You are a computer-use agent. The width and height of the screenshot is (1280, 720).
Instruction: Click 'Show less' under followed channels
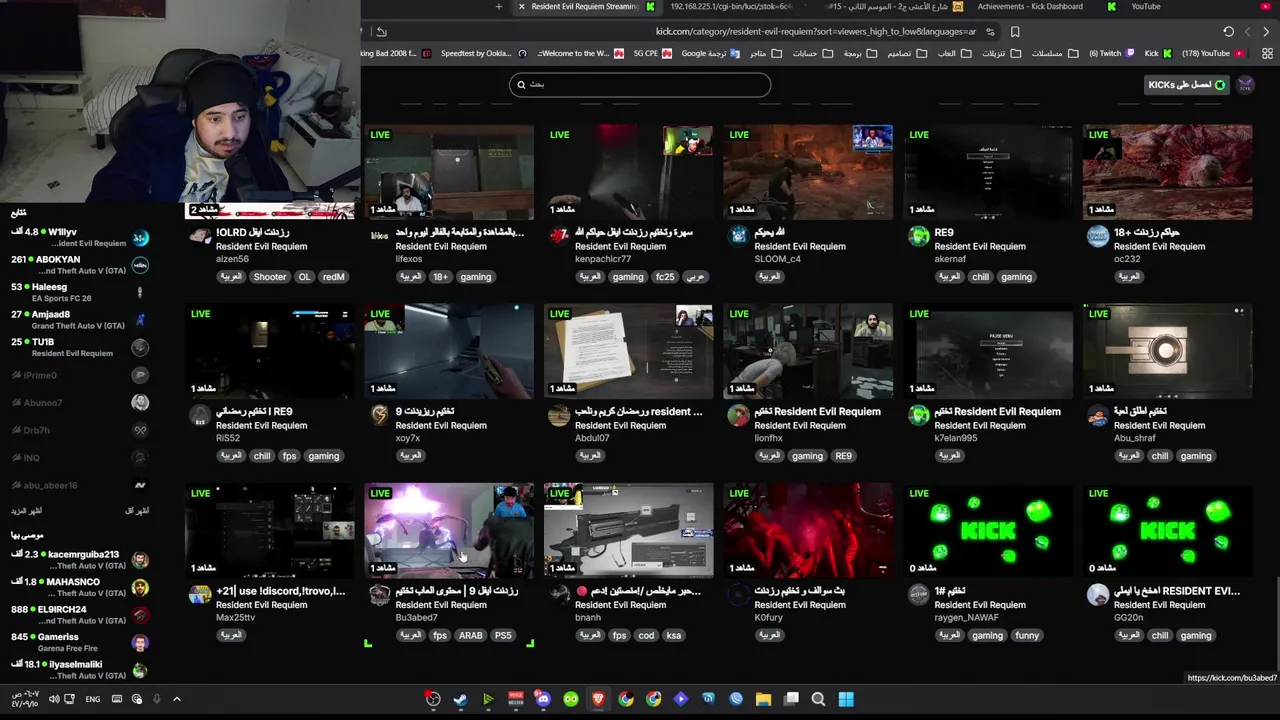[x=137, y=510]
